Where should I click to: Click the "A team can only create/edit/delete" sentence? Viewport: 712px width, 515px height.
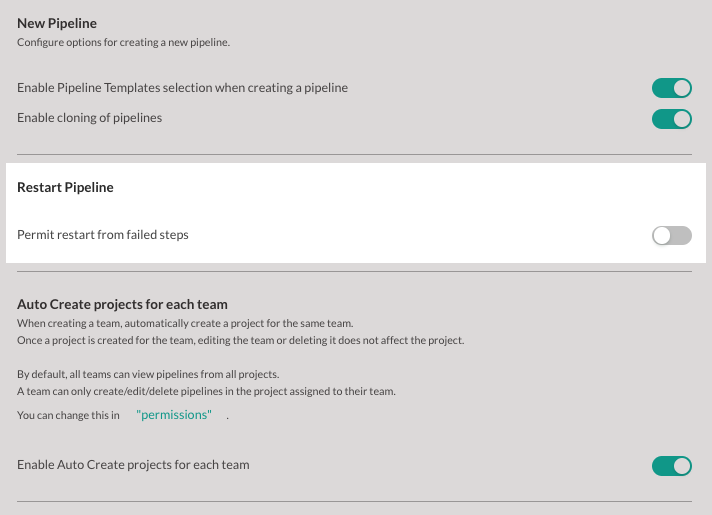coord(207,391)
